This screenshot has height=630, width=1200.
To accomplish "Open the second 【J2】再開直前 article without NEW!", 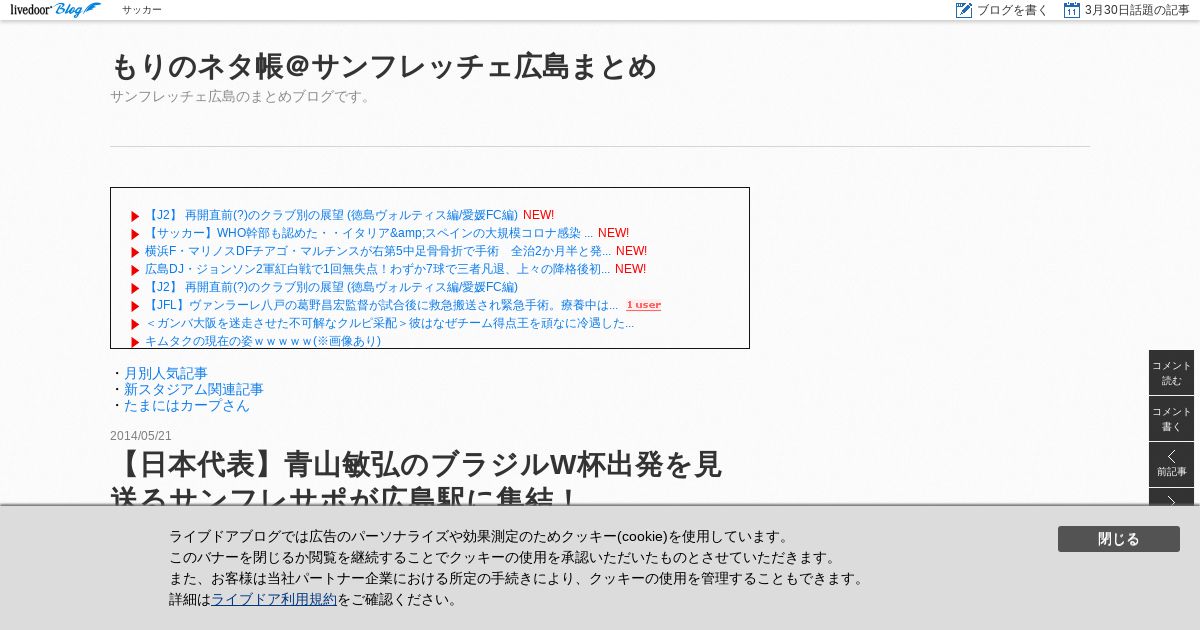I will [331, 287].
